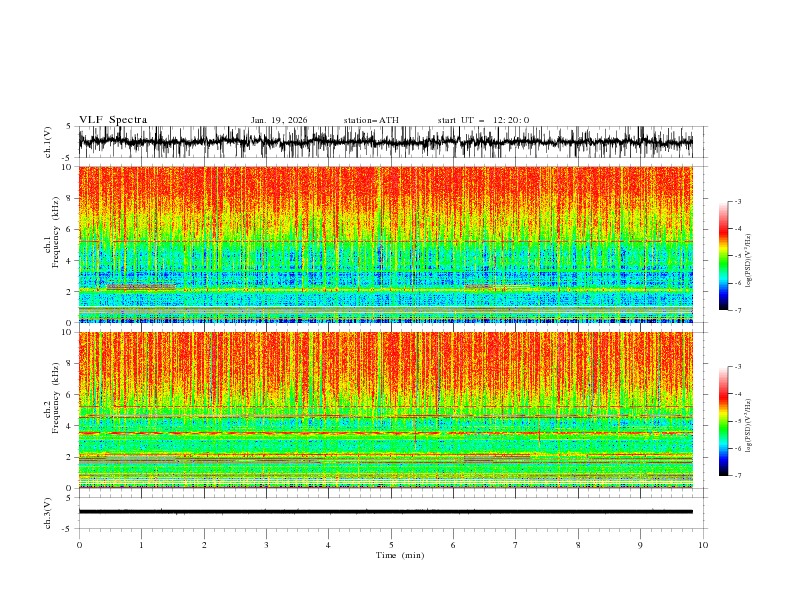Select the "start UT = 12:20:0" text

click(483, 120)
